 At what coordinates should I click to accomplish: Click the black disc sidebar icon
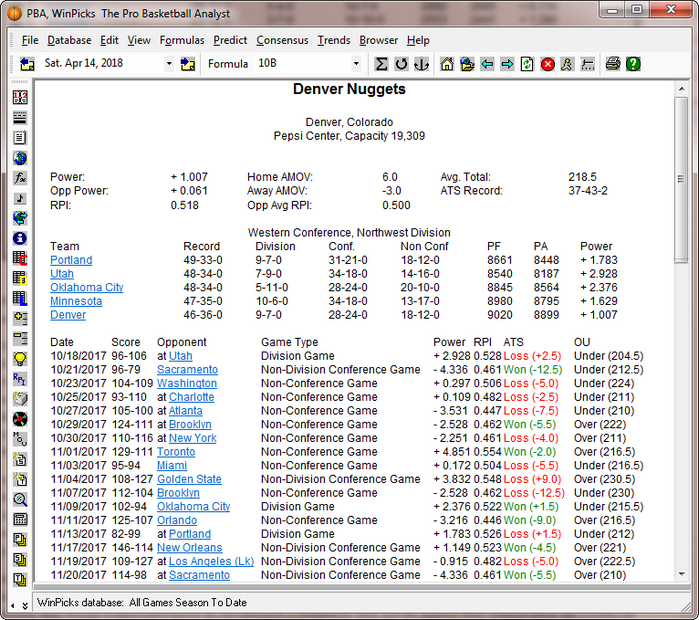click(20, 419)
